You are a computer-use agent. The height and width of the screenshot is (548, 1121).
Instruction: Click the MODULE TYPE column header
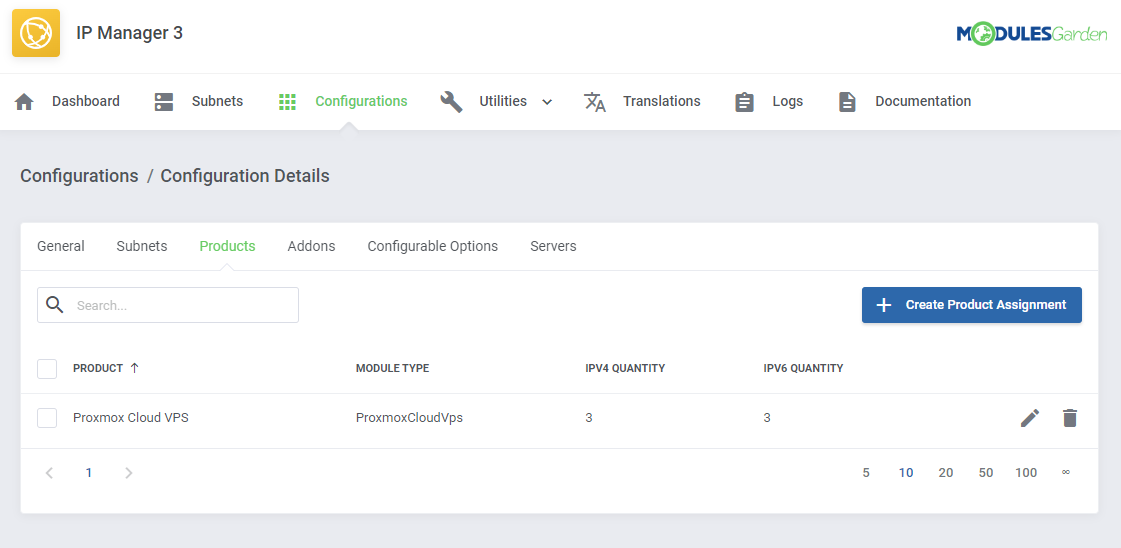click(x=392, y=369)
